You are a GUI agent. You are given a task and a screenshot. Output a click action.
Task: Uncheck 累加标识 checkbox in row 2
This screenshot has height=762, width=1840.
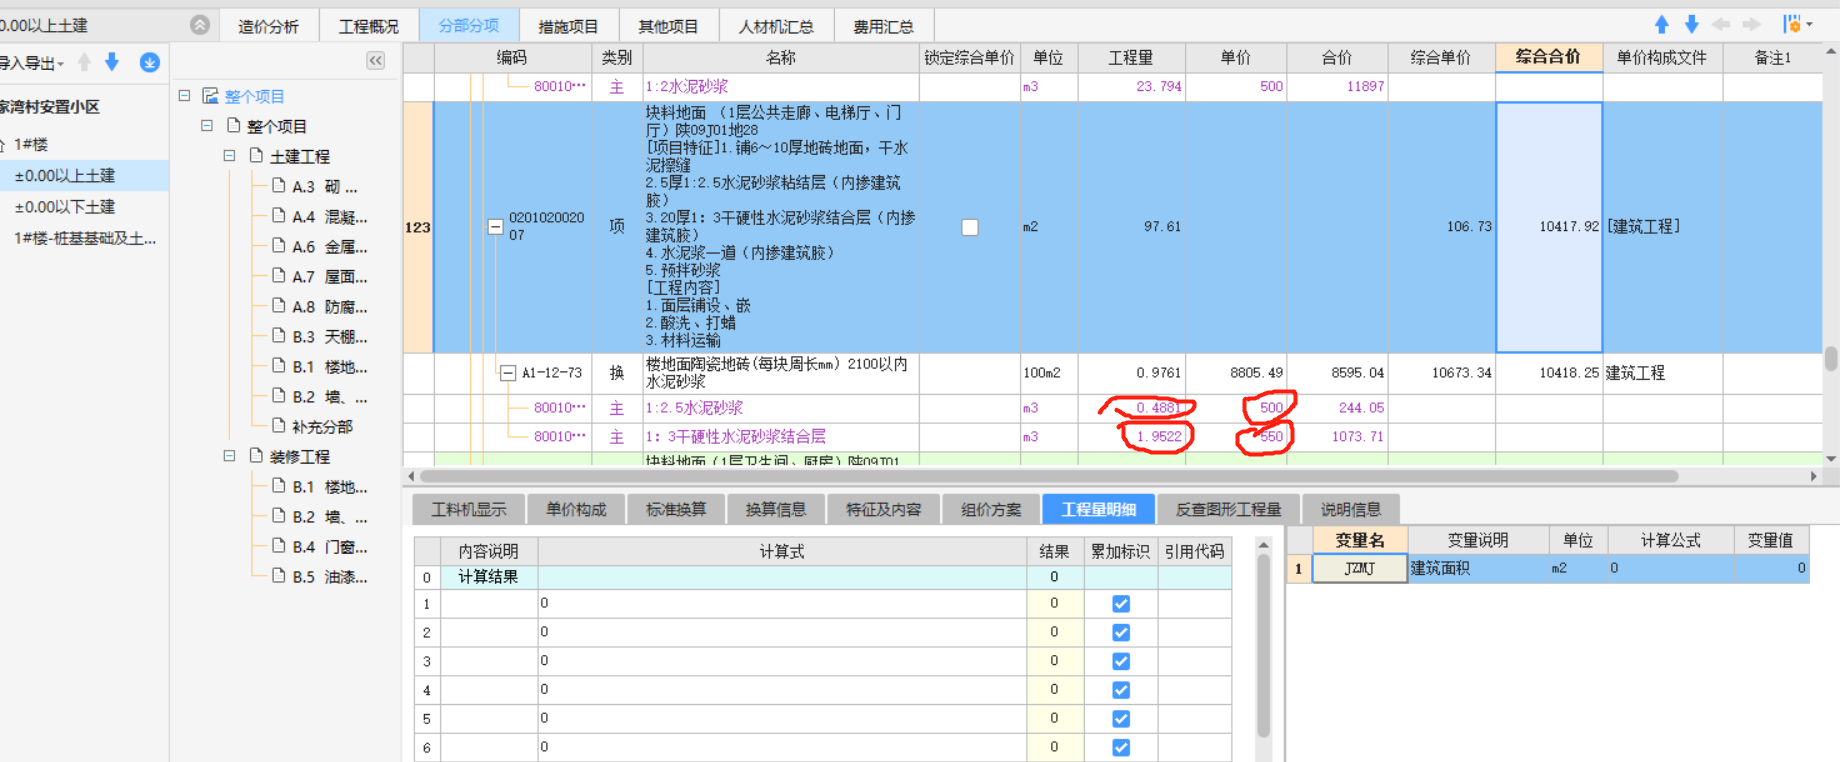(x=1121, y=633)
